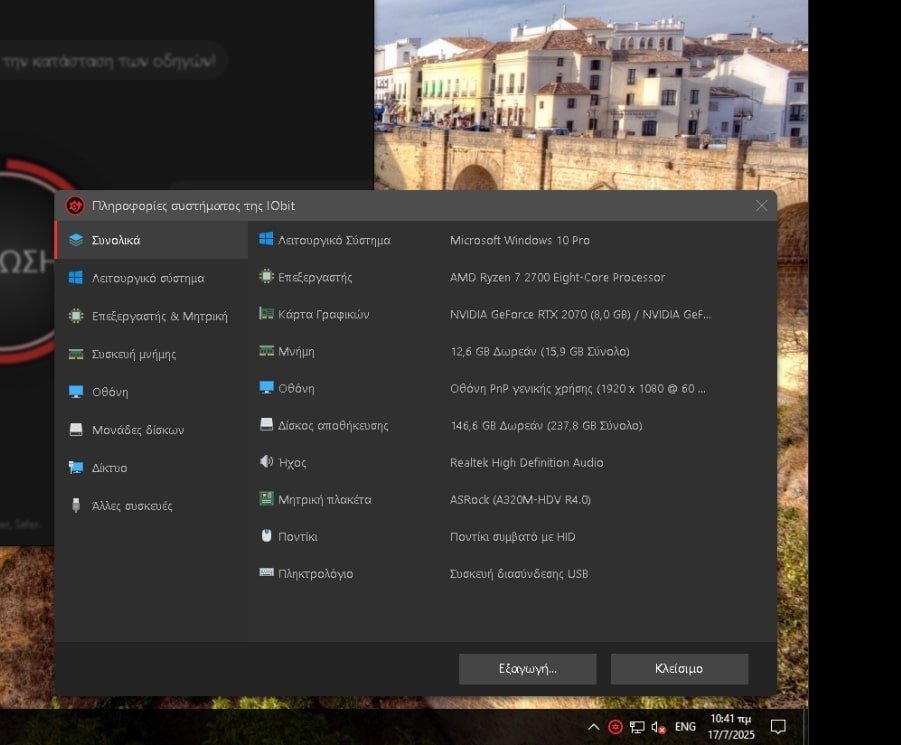Close the IObit system information dialog
The image size is (901, 745).
tap(761, 206)
